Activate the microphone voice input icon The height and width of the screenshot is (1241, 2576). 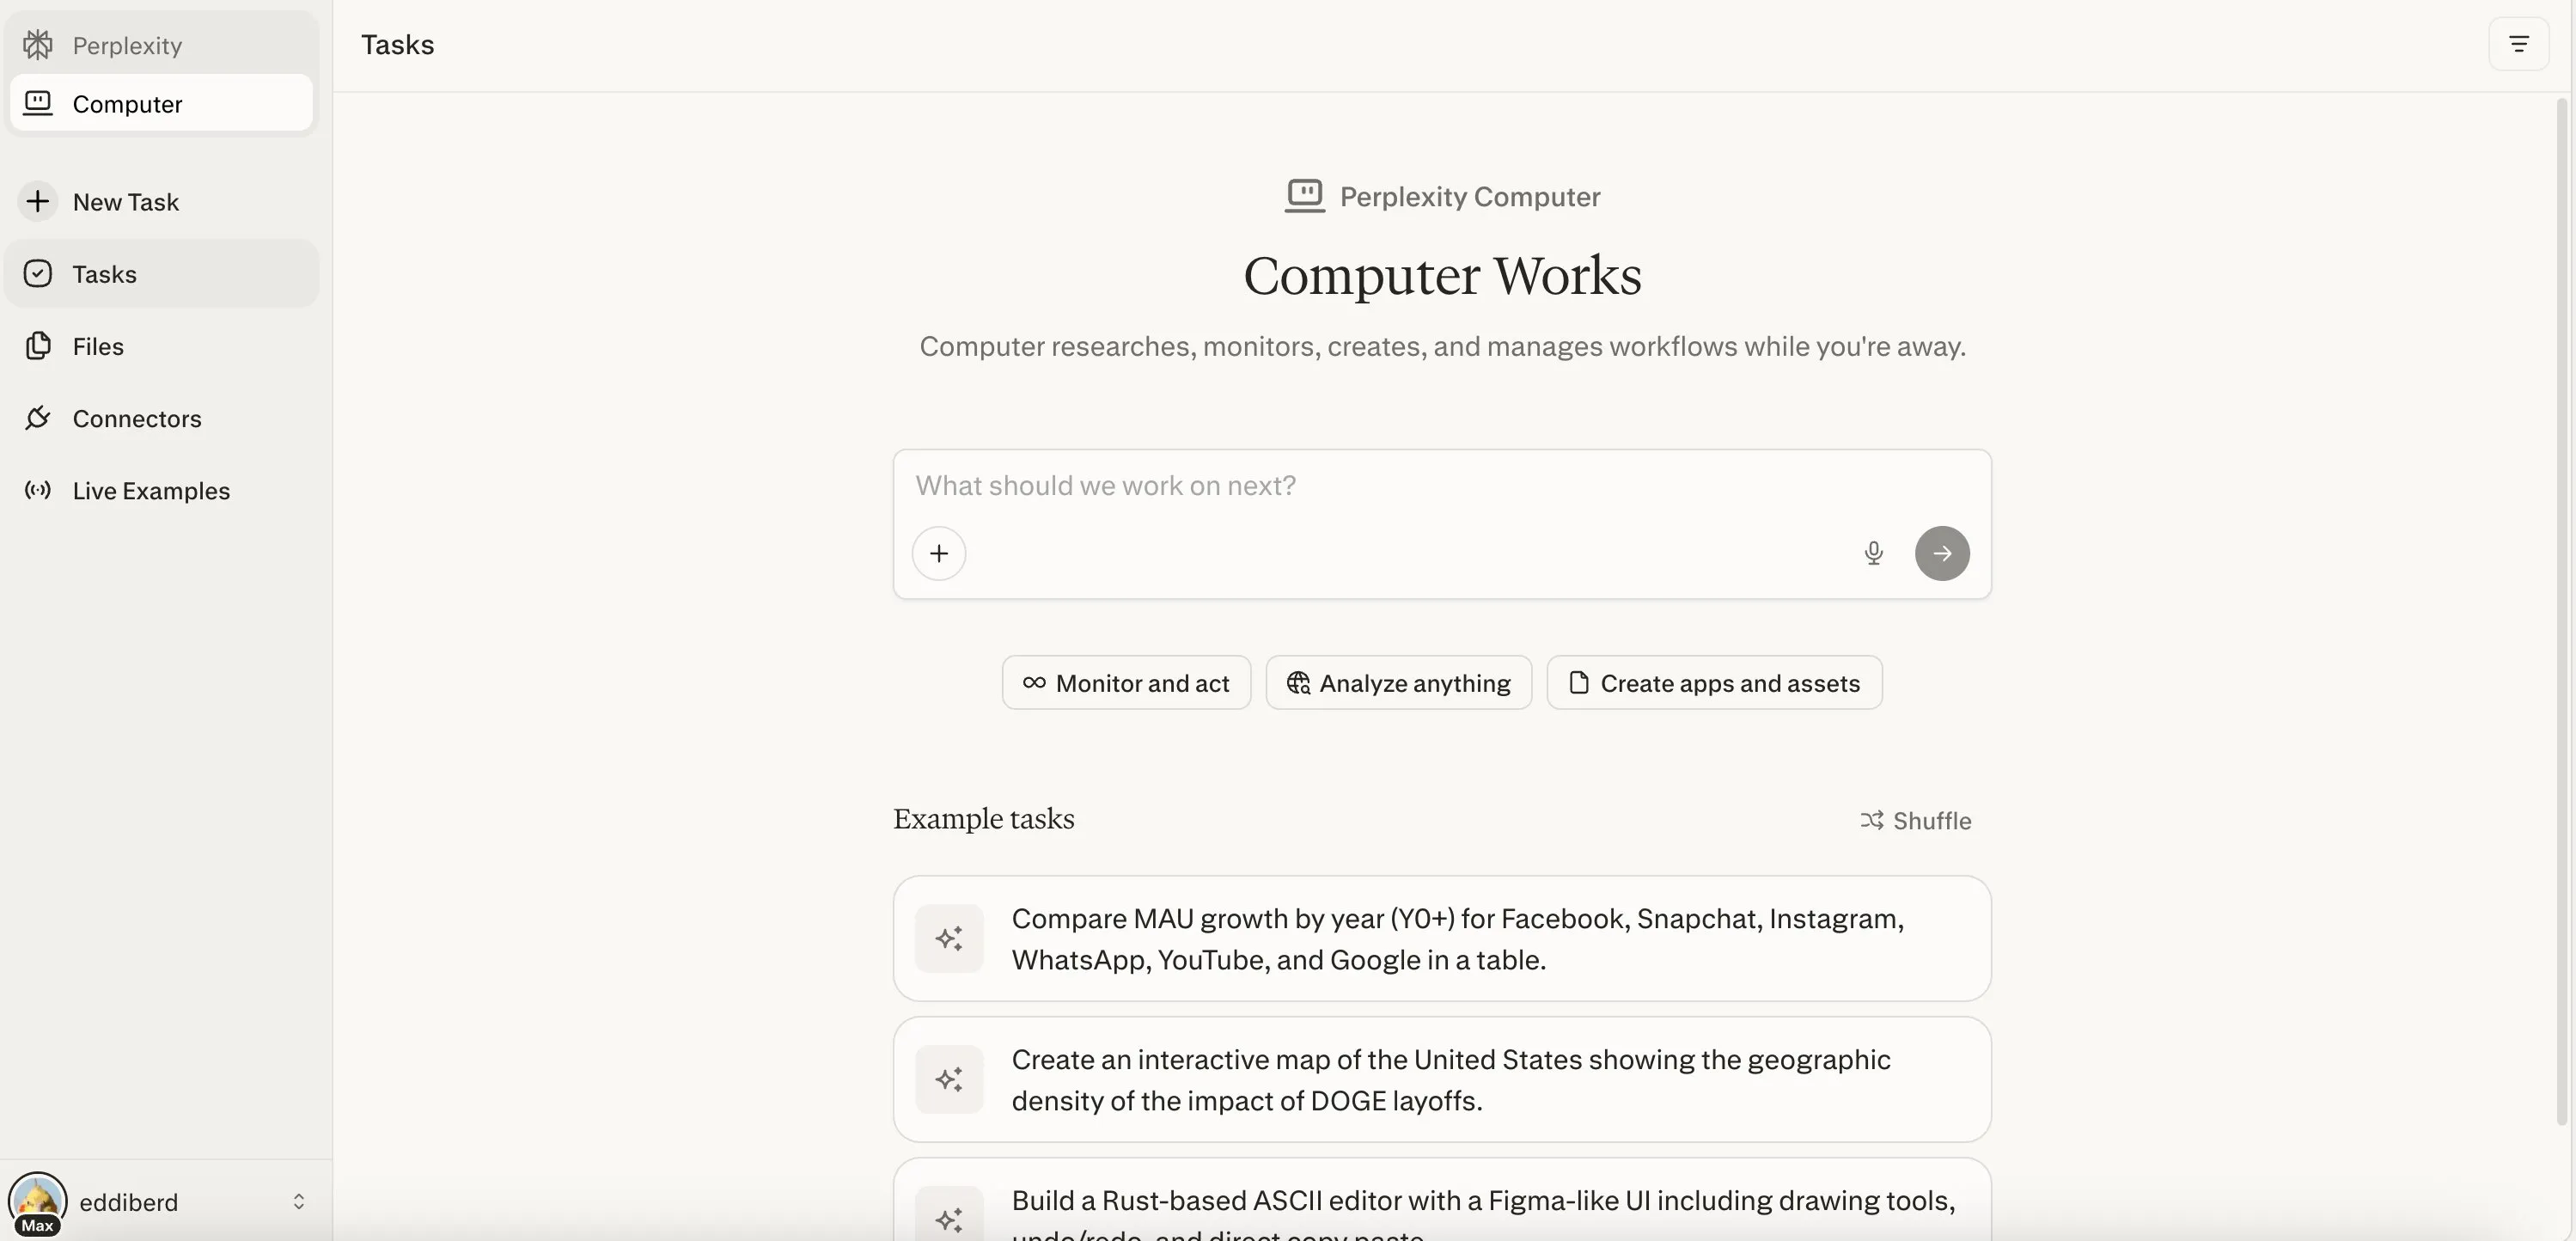pos(1873,552)
